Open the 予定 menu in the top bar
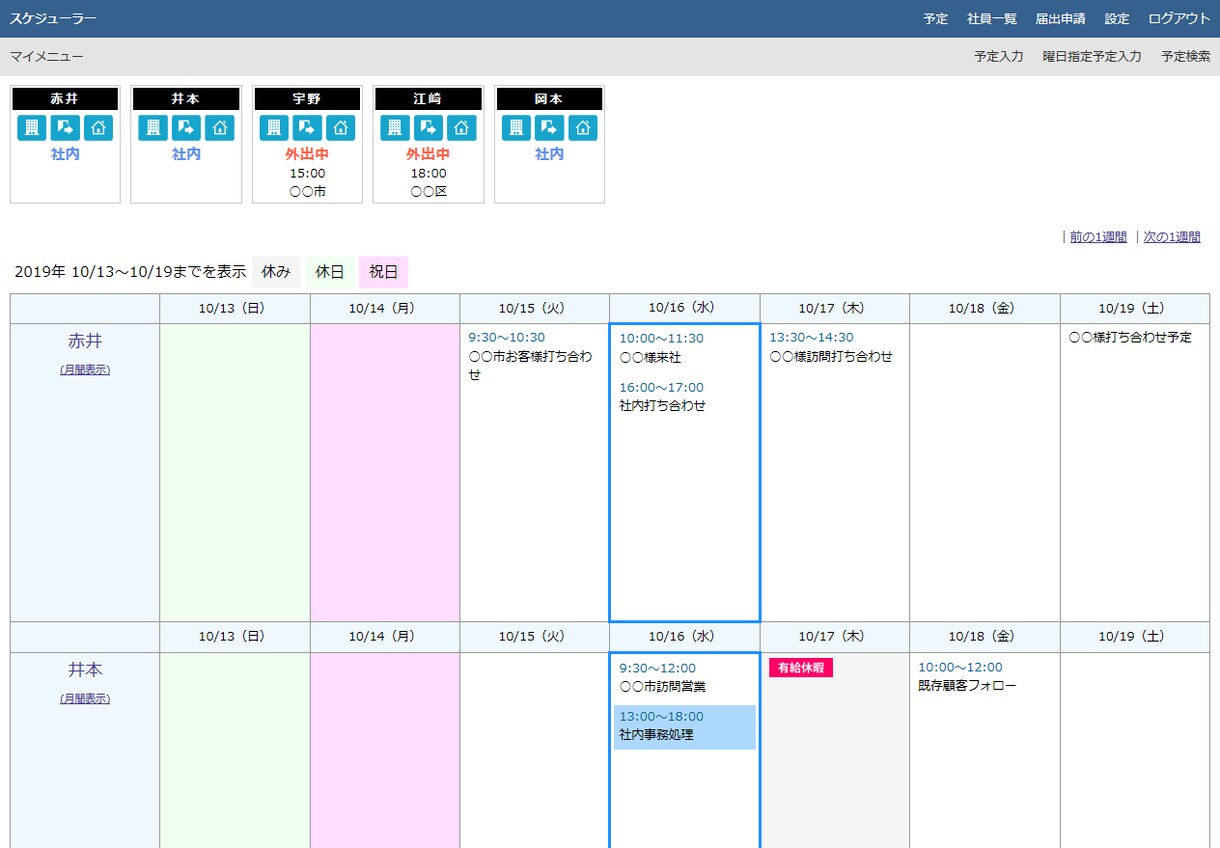1220x848 pixels. pos(936,19)
